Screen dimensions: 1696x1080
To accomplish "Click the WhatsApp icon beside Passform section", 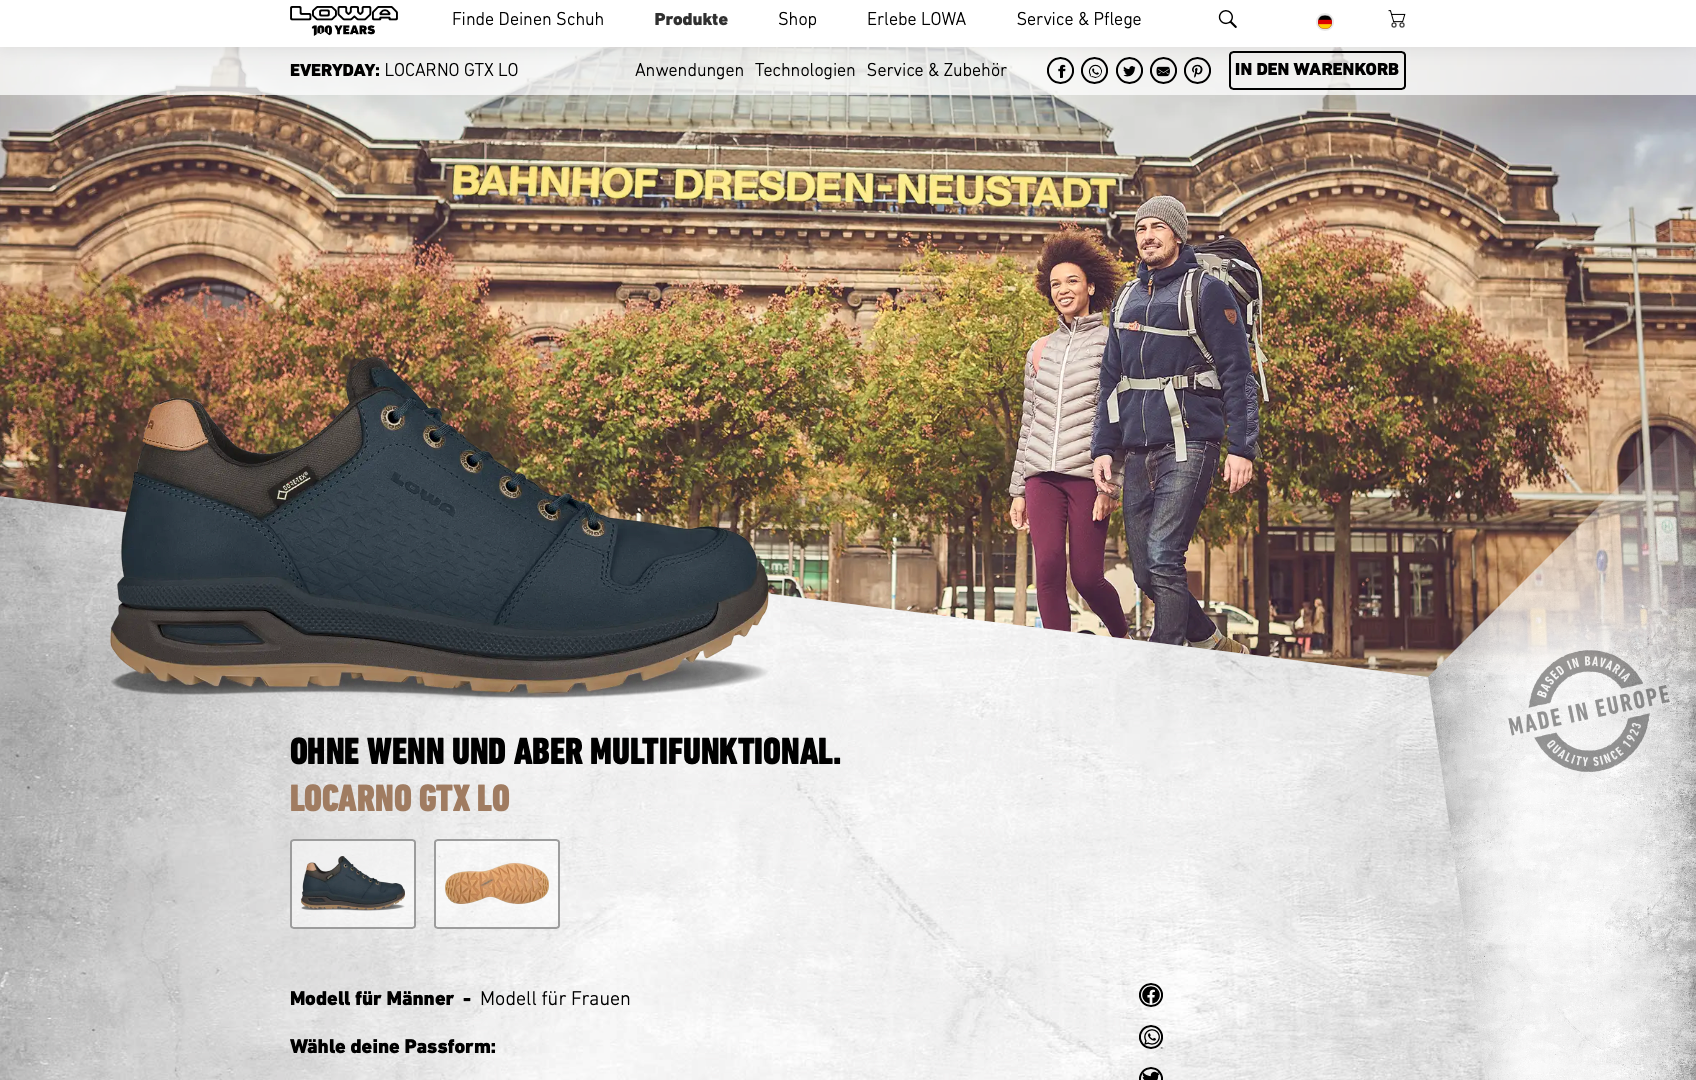I will pos(1151,1037).
